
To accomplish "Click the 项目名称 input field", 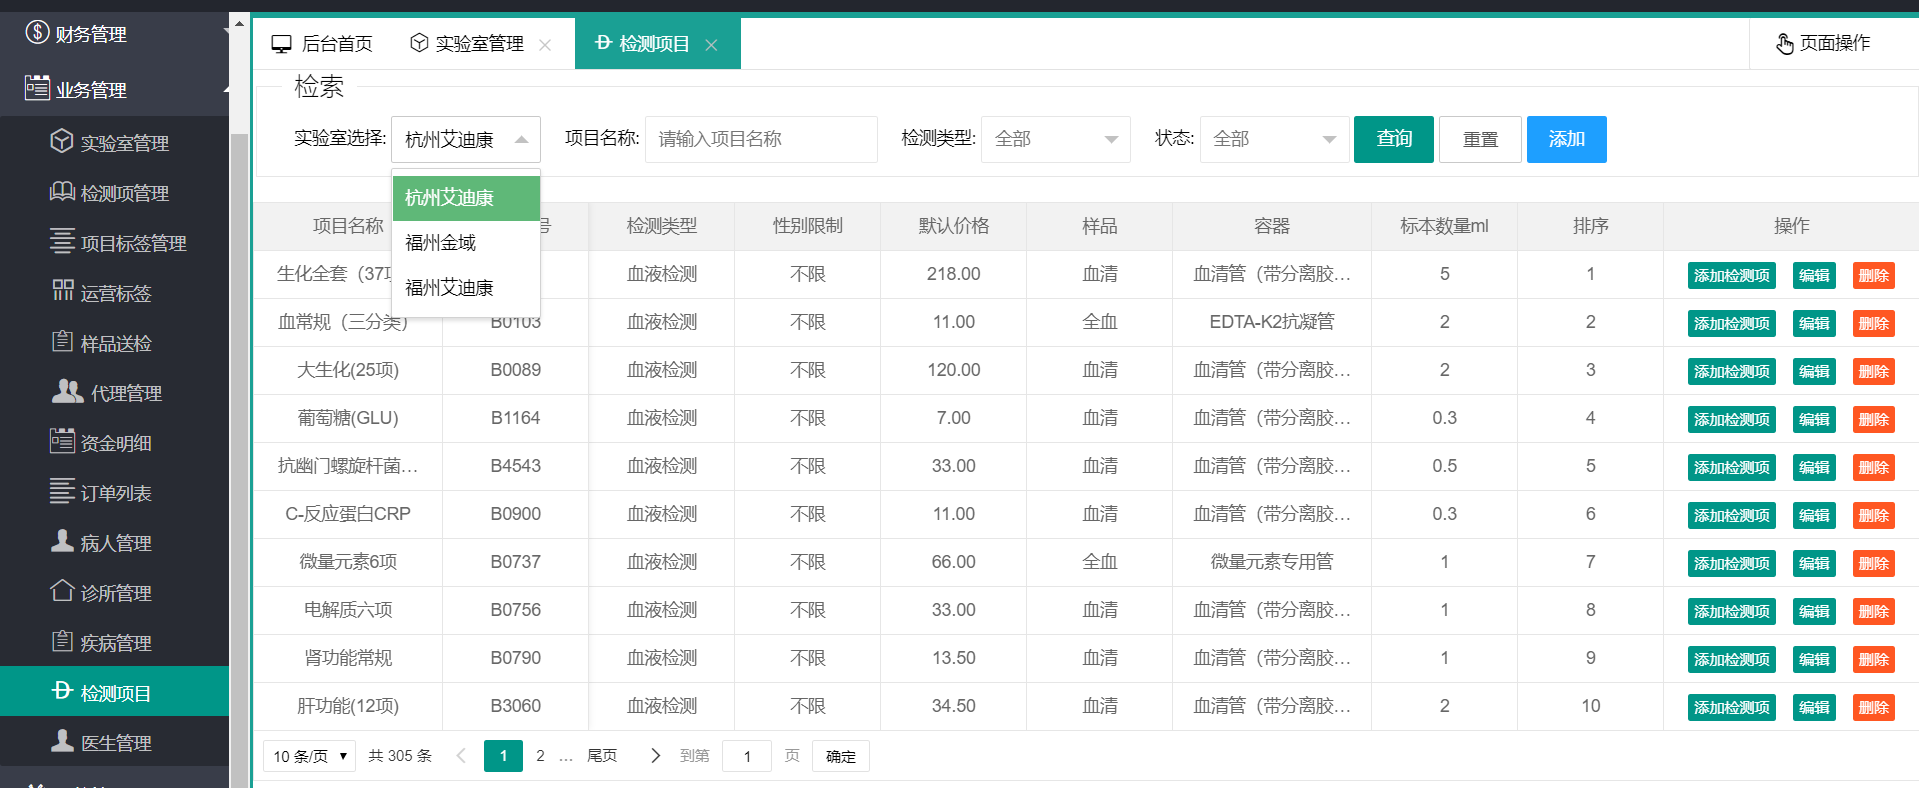I will tap(761, 139).
